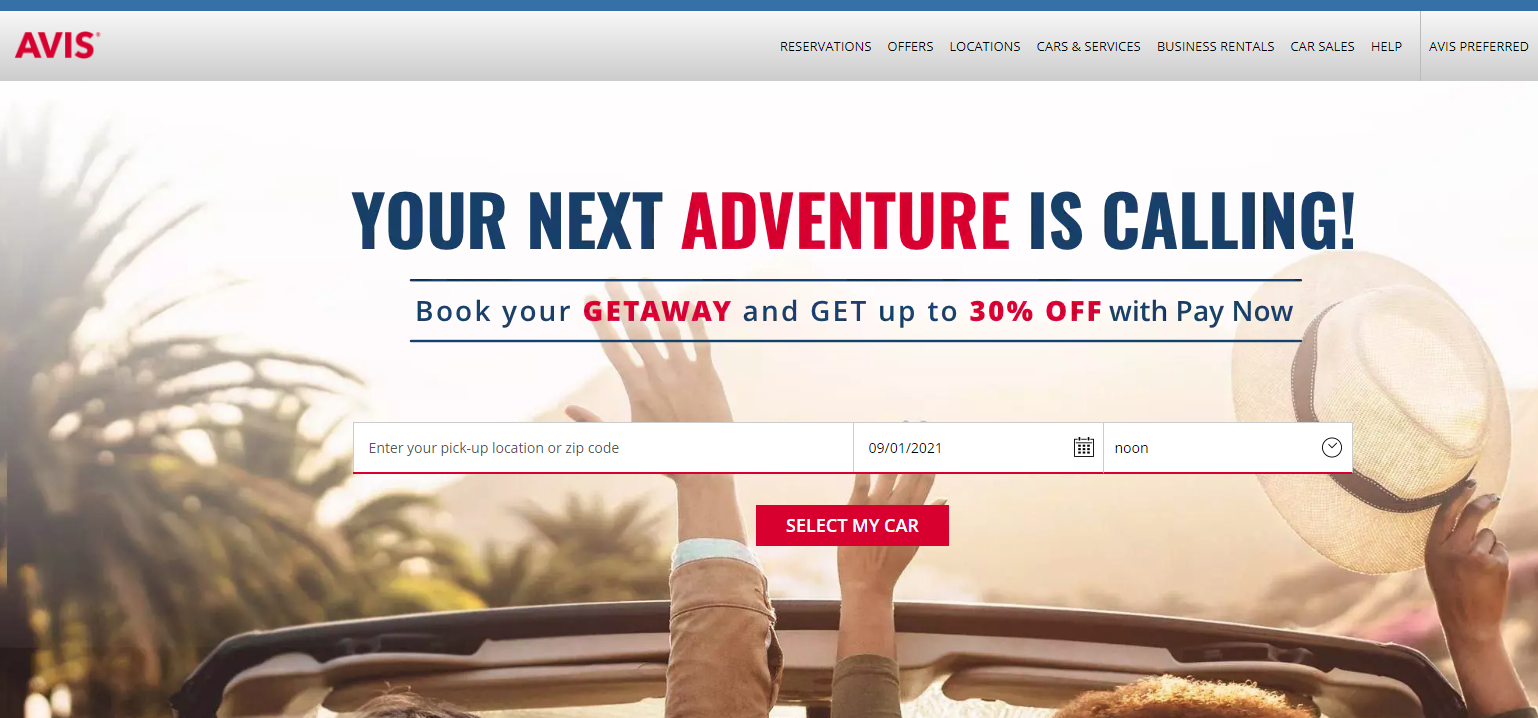This screenshot has width=1538, height=718.
Task: Click the clock icon in time field
Action: [x=1331, y=447]
